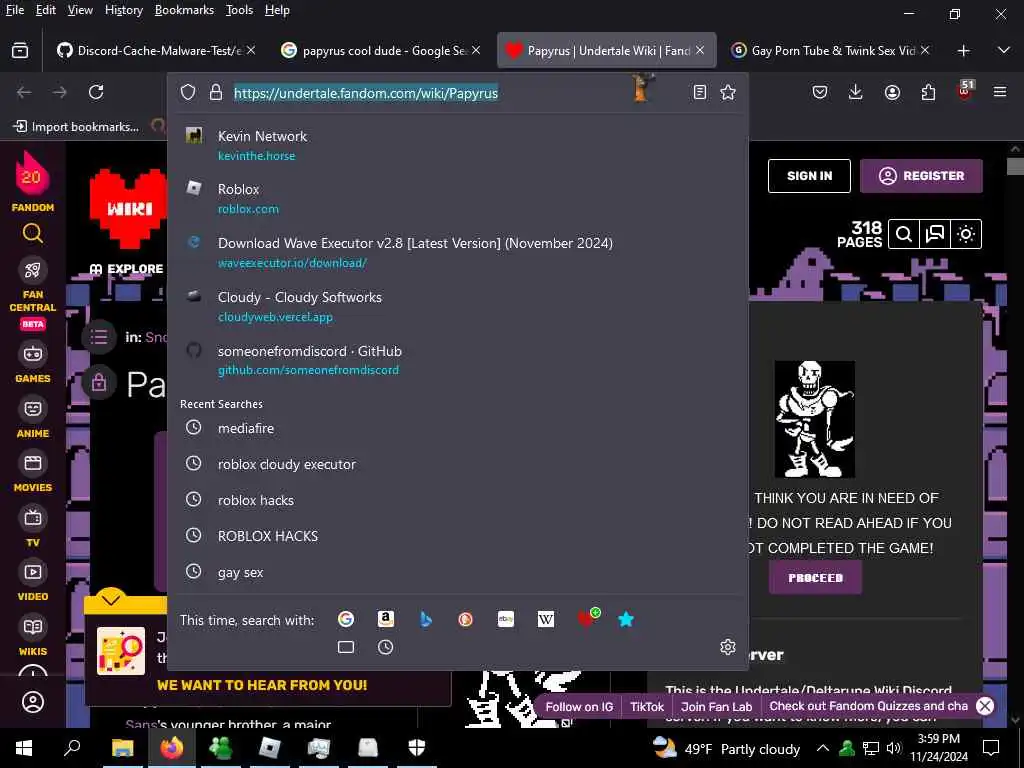This screenshot has height=768, width=1024.
Task: Search with Google one-off icon
Action: tap(346, 619)
